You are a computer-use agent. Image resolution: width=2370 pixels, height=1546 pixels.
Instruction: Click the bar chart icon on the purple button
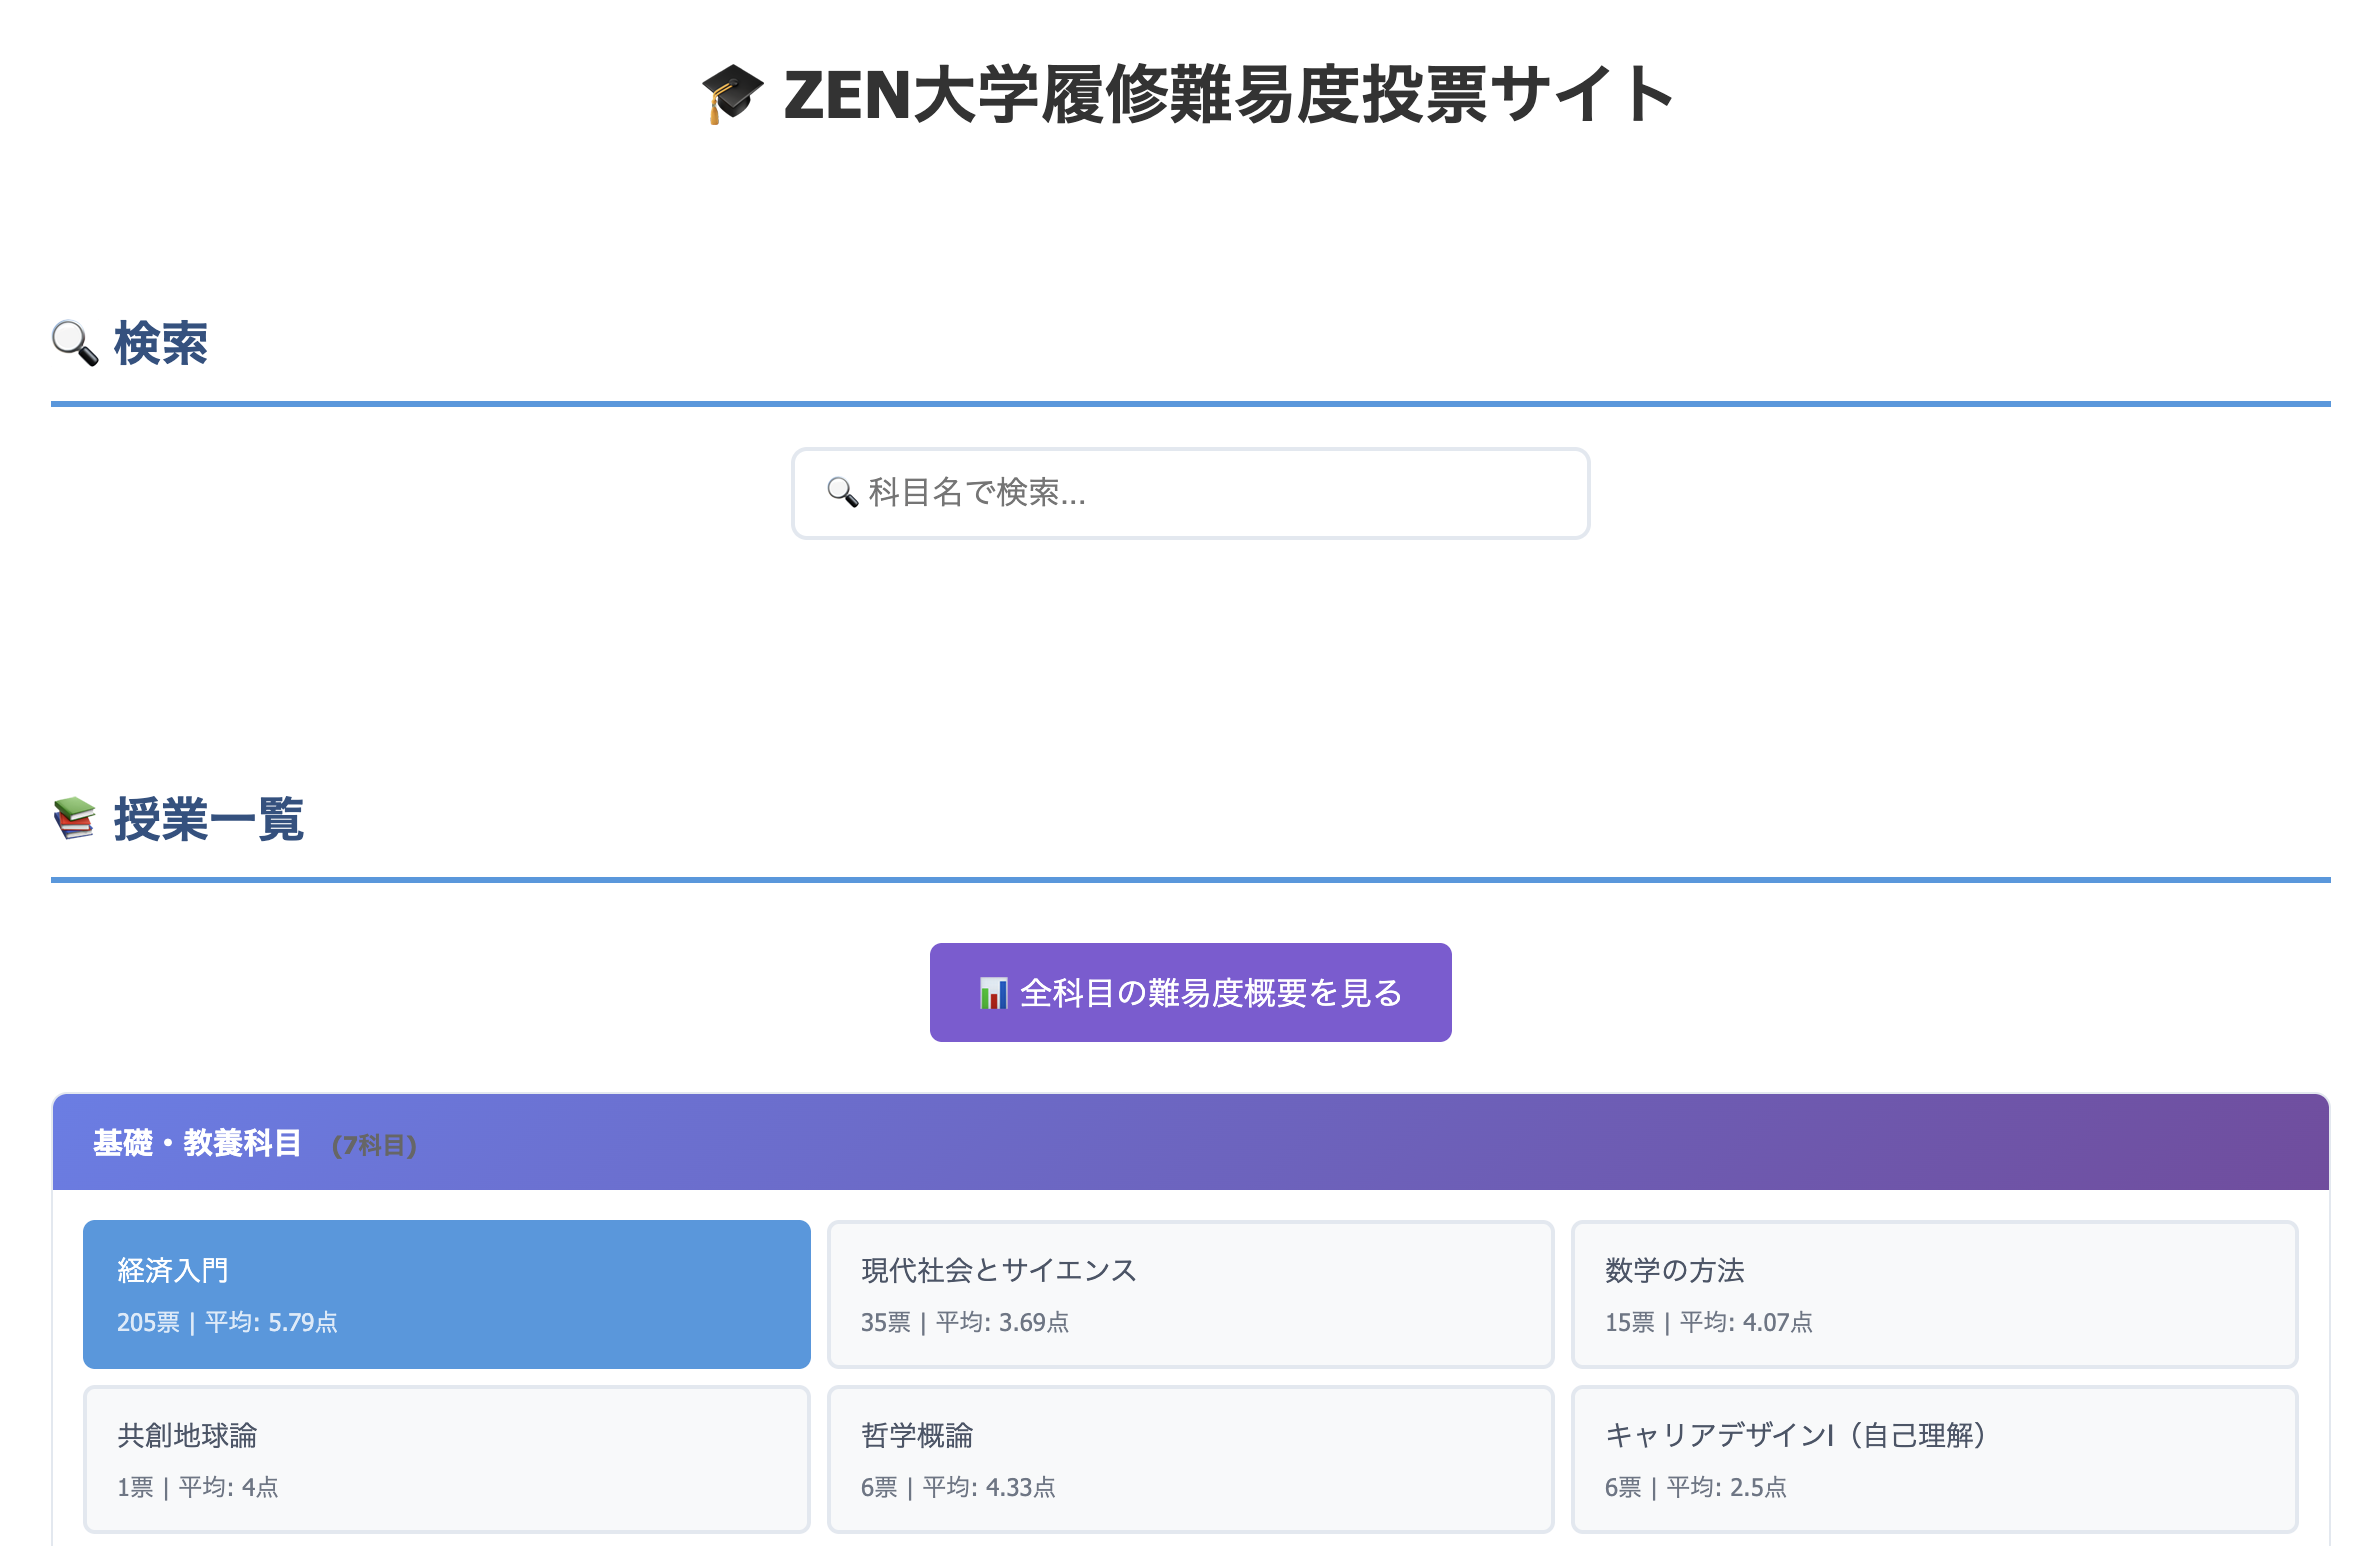coord(993,993)
